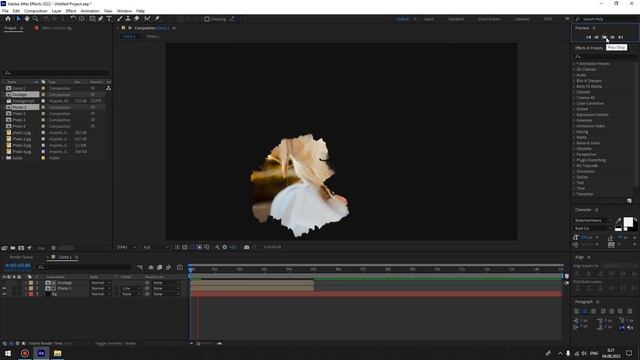Open viewer magnification dropdown
Image resolution: width=640 pixels, height=360 pixels.
(x=127, y=247)
